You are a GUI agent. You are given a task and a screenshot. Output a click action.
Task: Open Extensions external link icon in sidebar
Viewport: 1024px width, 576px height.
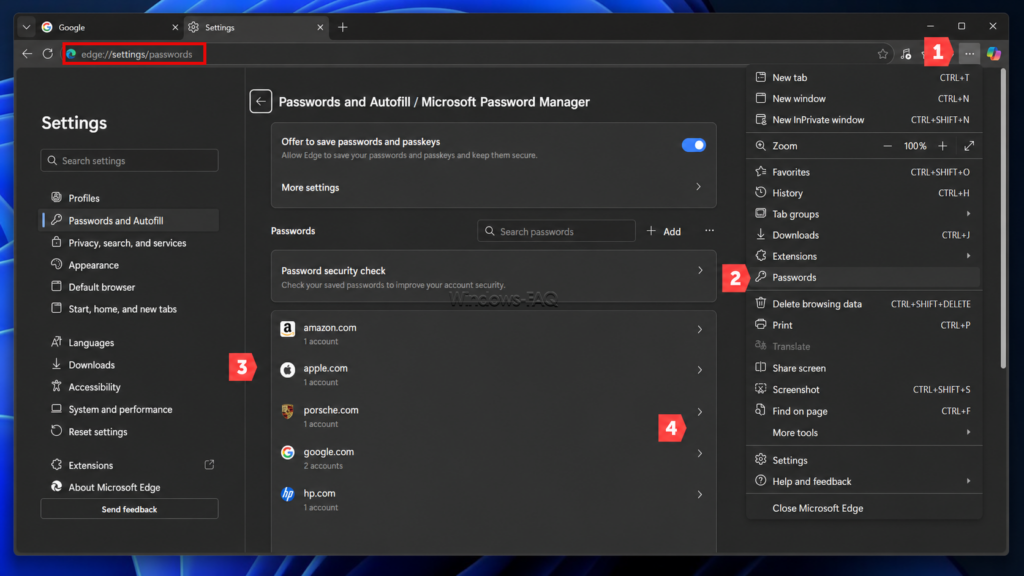(x=209, y=465)
